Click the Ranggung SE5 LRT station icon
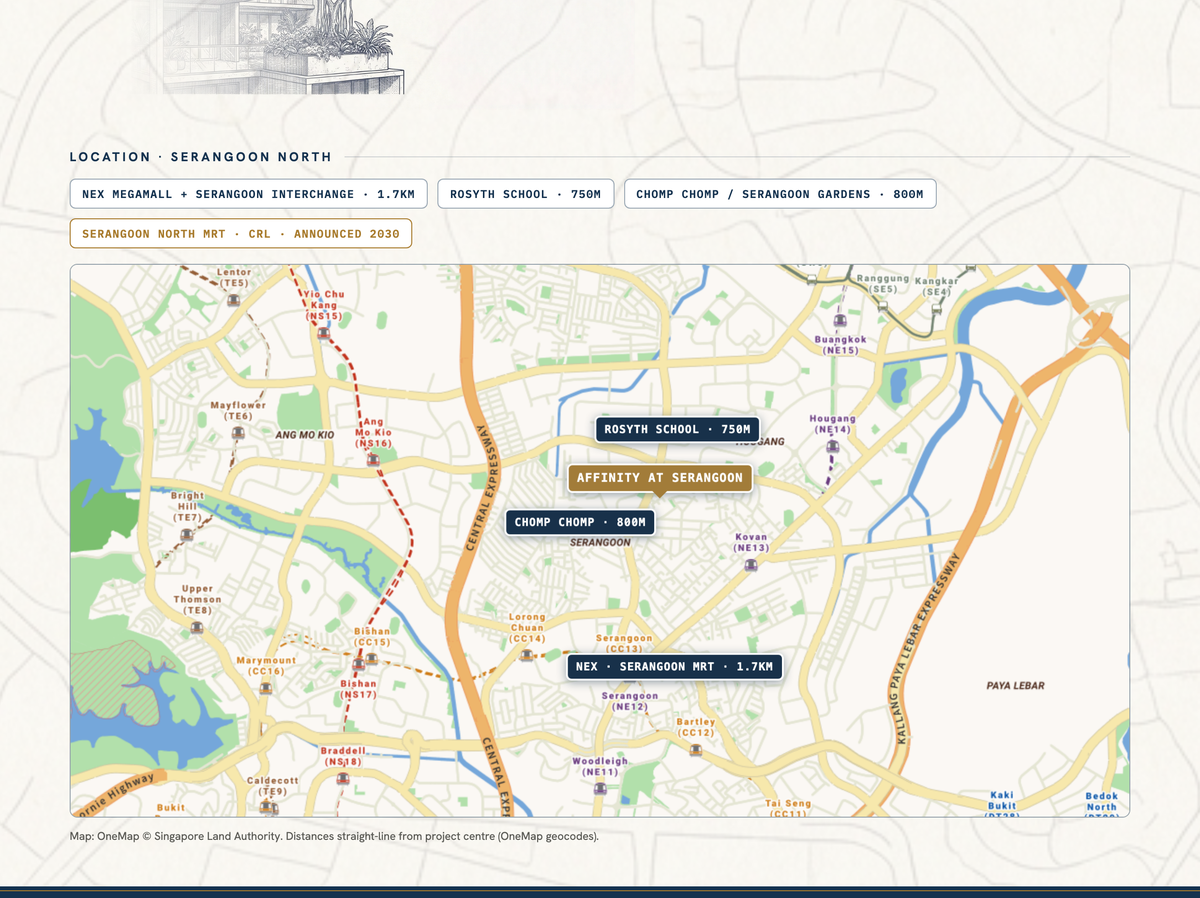The width and height of the screenshot is (1200, 898). point(882,306)
